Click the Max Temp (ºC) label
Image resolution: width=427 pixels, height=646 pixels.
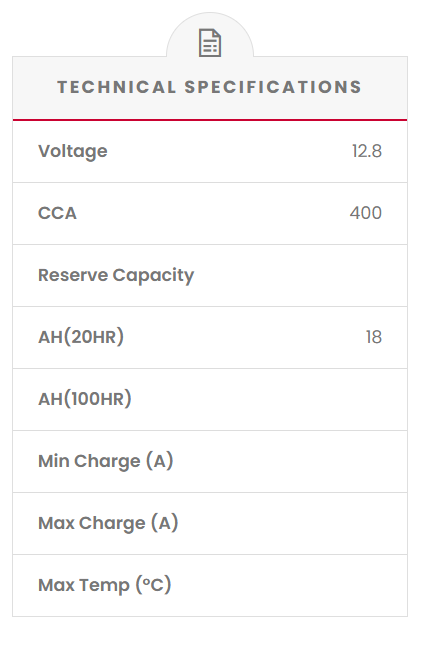point(105,585)
